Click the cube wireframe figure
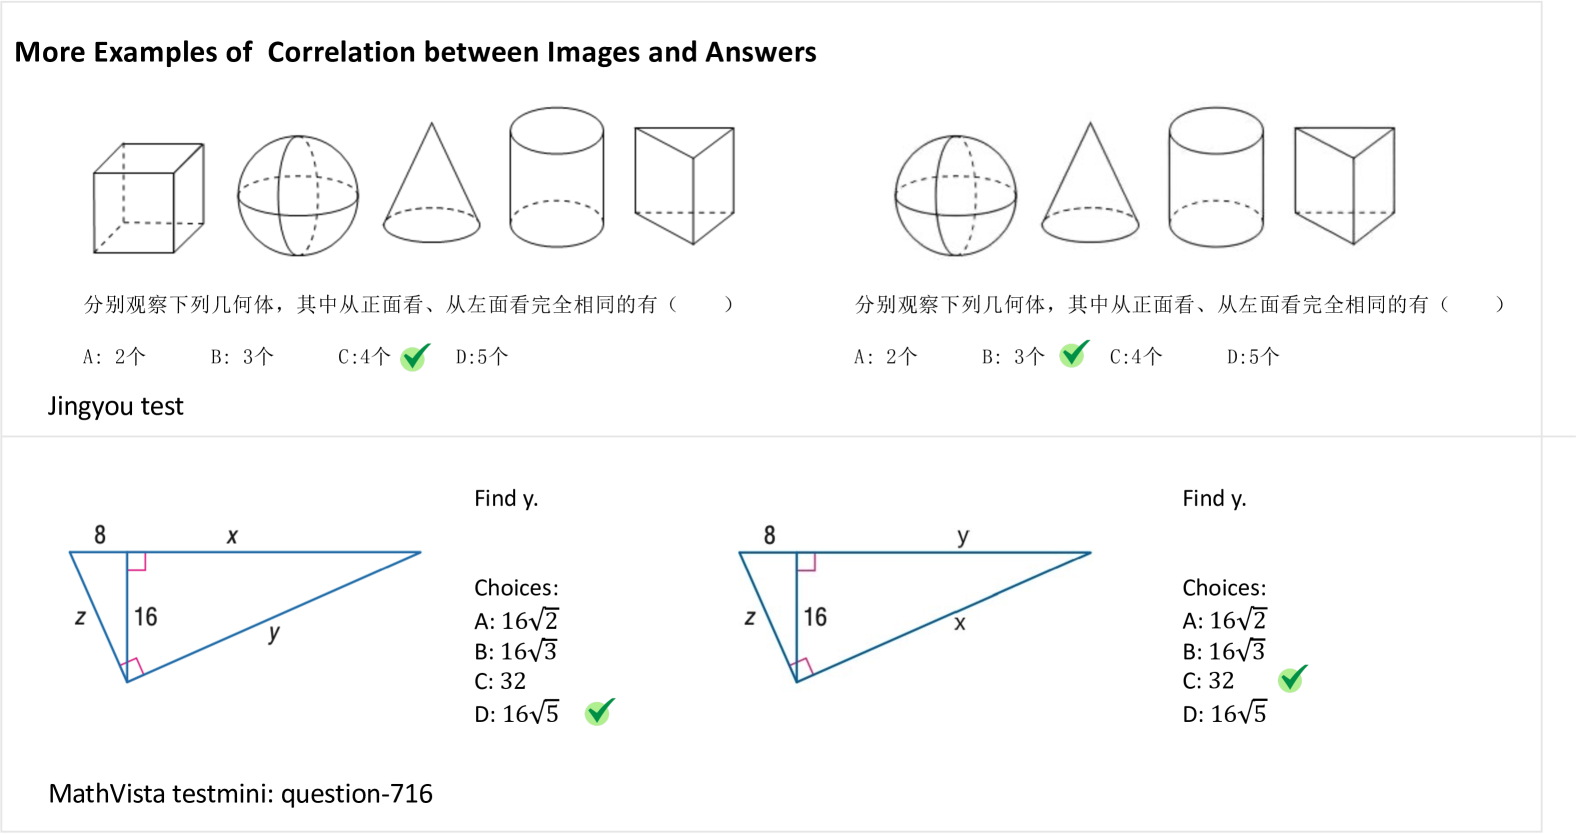This screenshot has width=1578, height=834. tap(148, 198)
